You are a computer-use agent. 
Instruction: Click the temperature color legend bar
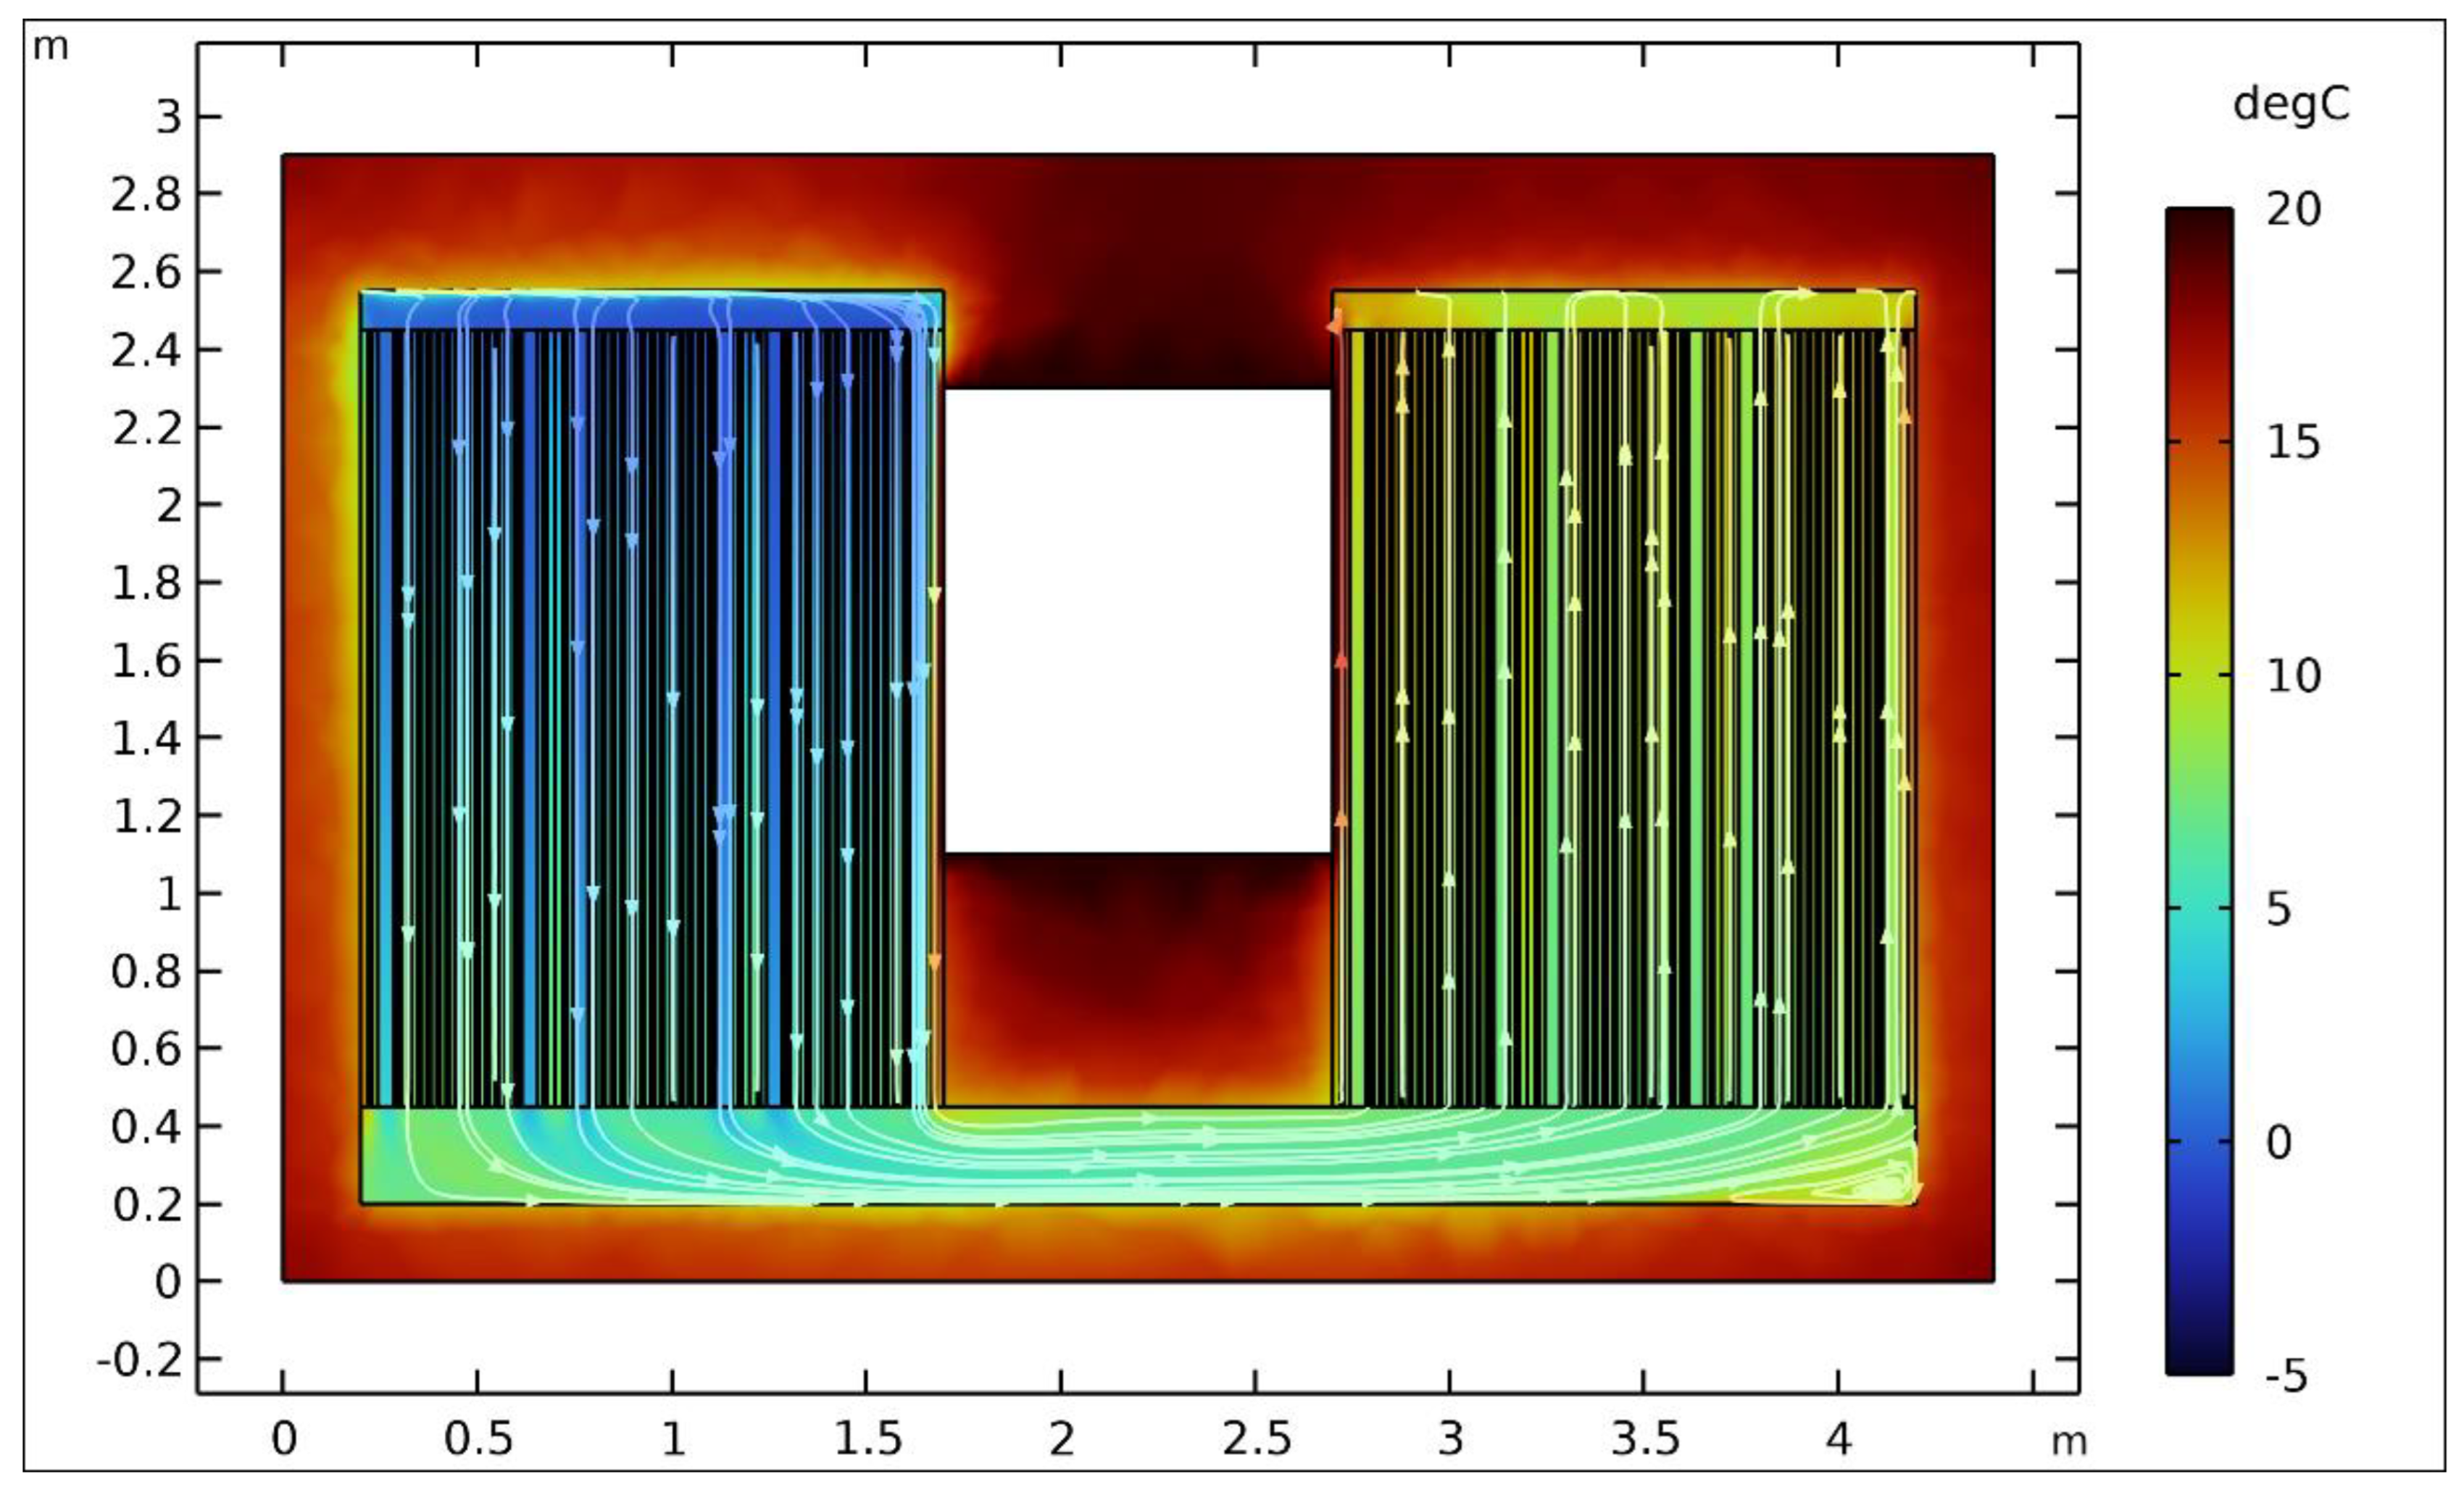pos(2199,790)
